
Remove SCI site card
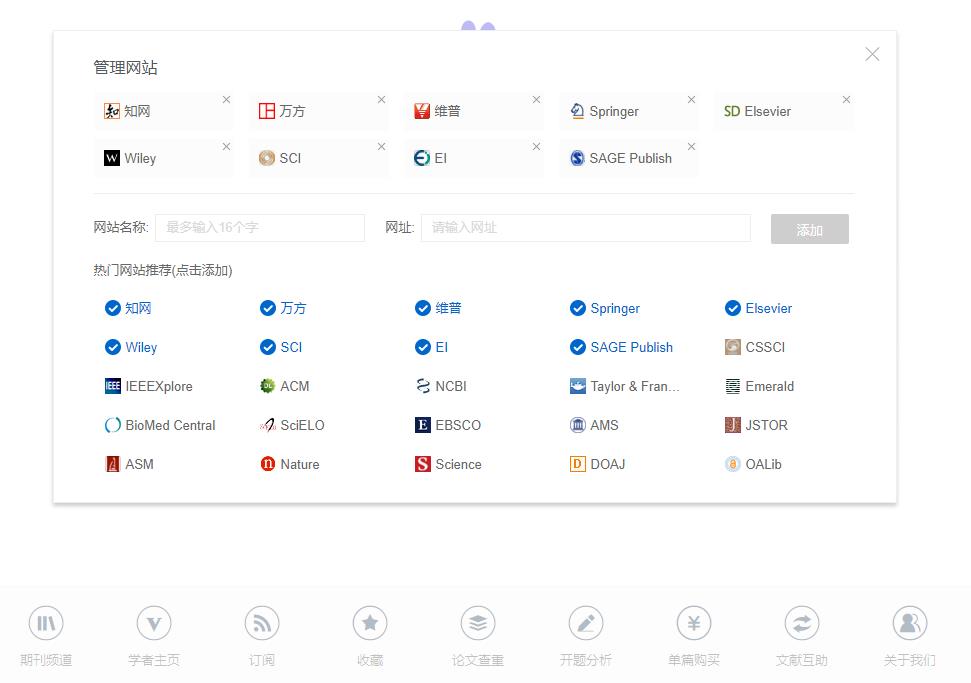[x=381, y=147]
